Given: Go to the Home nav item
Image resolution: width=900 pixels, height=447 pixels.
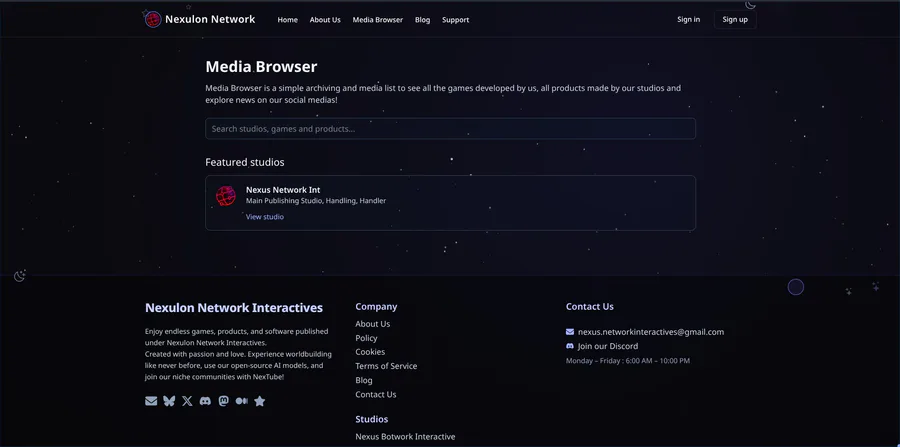Looking at the screenshot, I should pyautogui.click(x=288, y=20).
